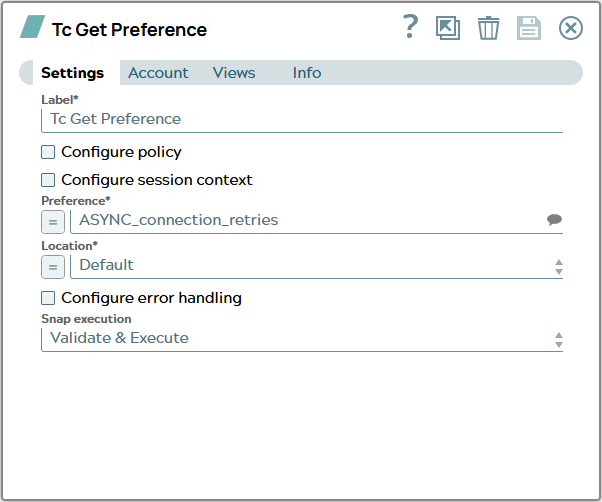Viewport: 602px width, 502px height.
Task: Click the Tc Get Preference title text
Action: coord(129,30)
